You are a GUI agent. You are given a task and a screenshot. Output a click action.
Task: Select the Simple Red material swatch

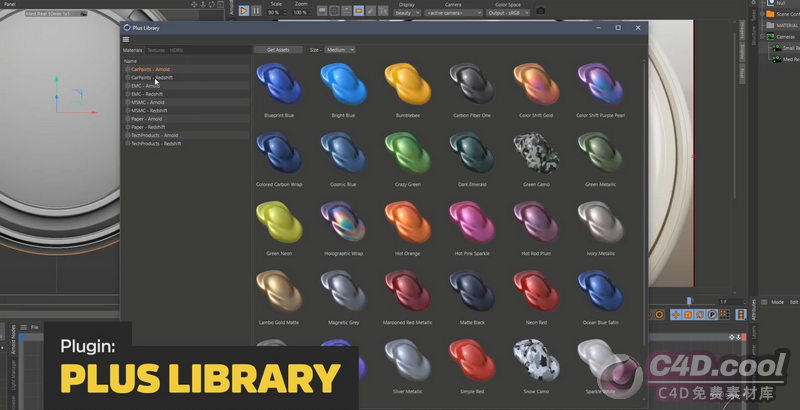tap(472, 360)
